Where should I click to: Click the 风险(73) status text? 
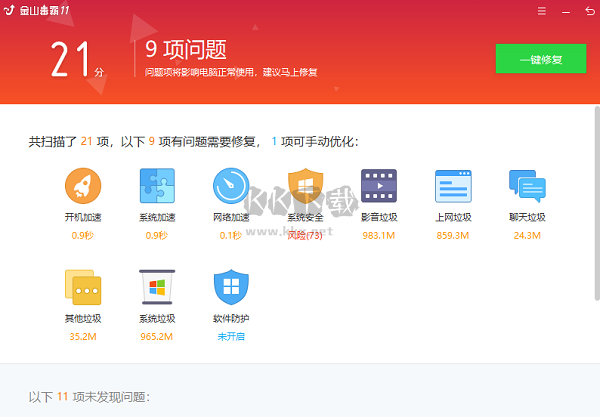(305, 235)
